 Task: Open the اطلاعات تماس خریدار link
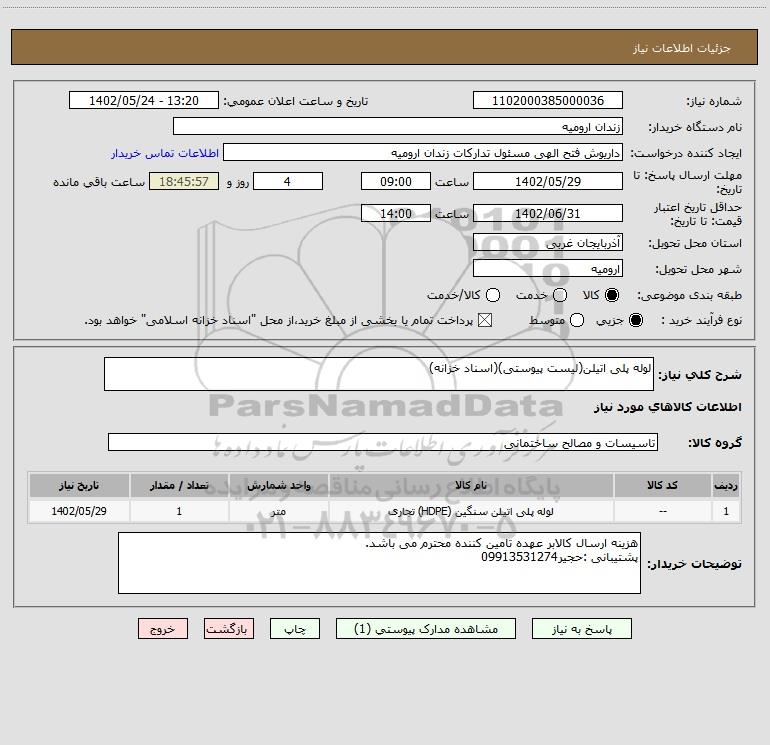(x=165, y=153)
